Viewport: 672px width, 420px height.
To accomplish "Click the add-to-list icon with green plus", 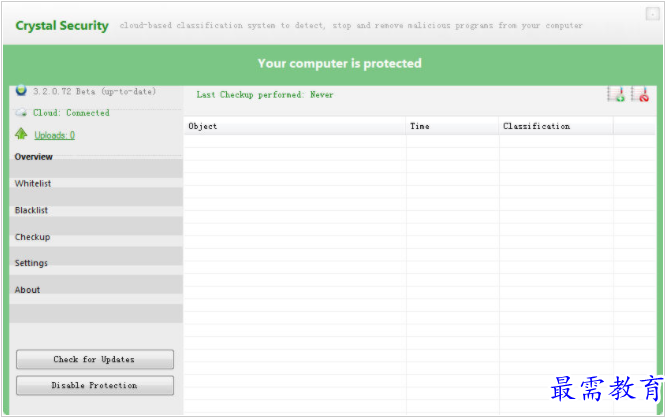I will tap(616, 94).
